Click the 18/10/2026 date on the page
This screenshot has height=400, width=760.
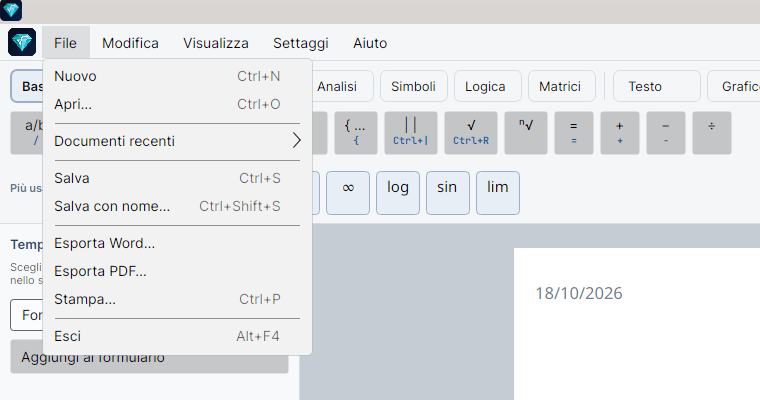579,293
